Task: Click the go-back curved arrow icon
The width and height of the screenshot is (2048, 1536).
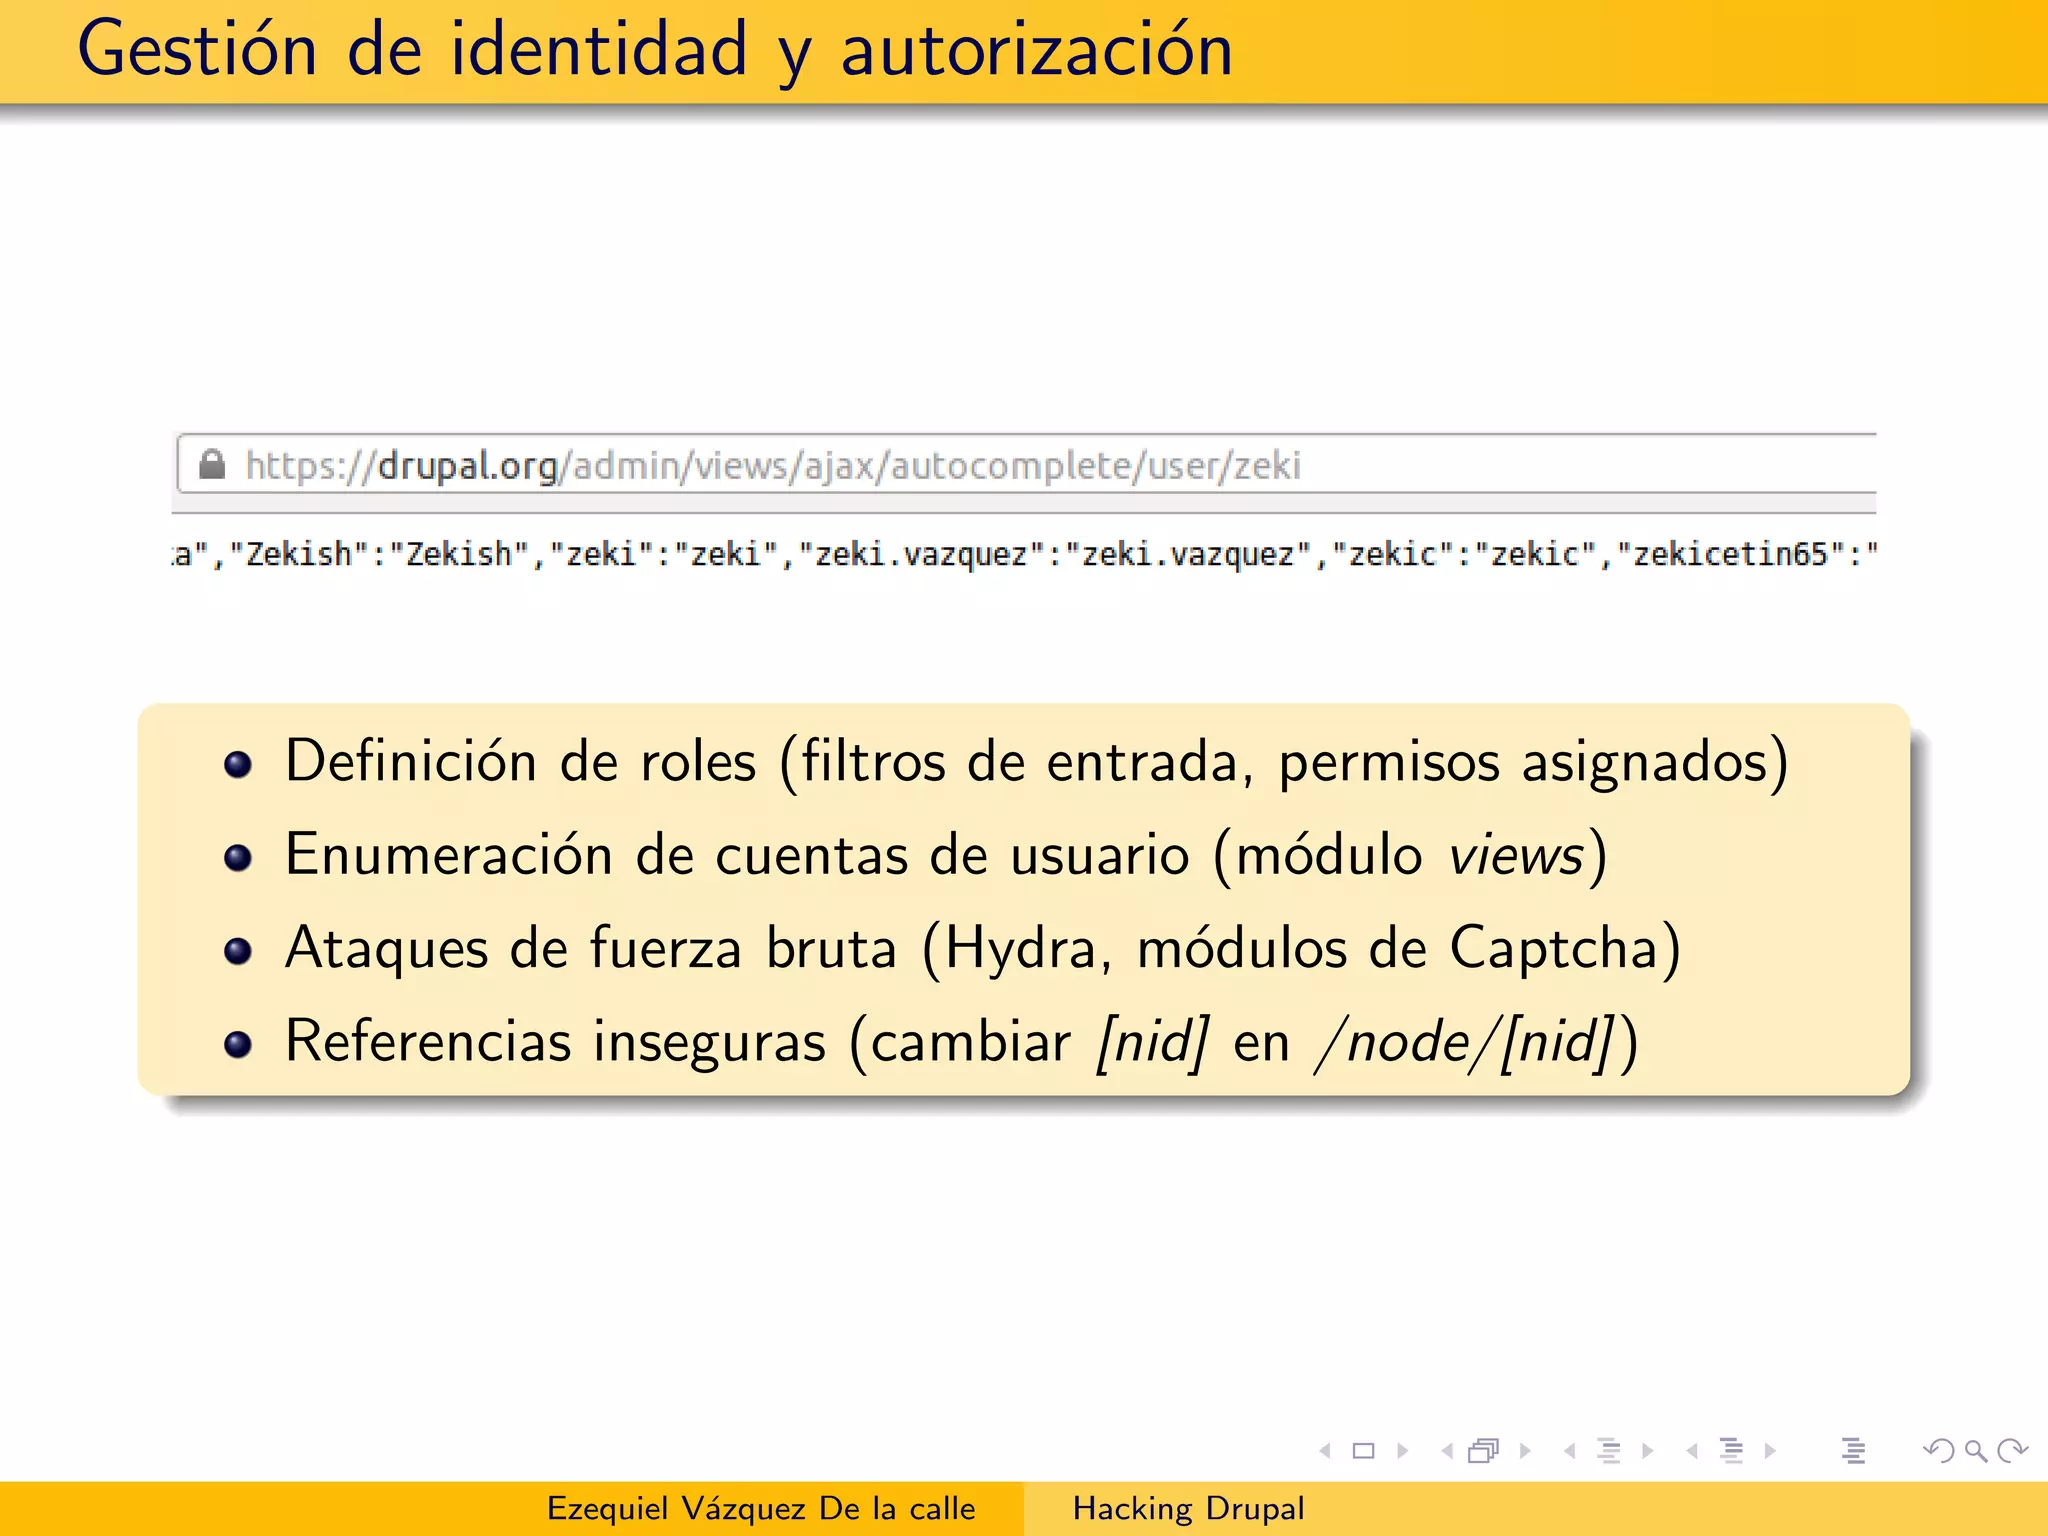Action: [1939, 1451]
